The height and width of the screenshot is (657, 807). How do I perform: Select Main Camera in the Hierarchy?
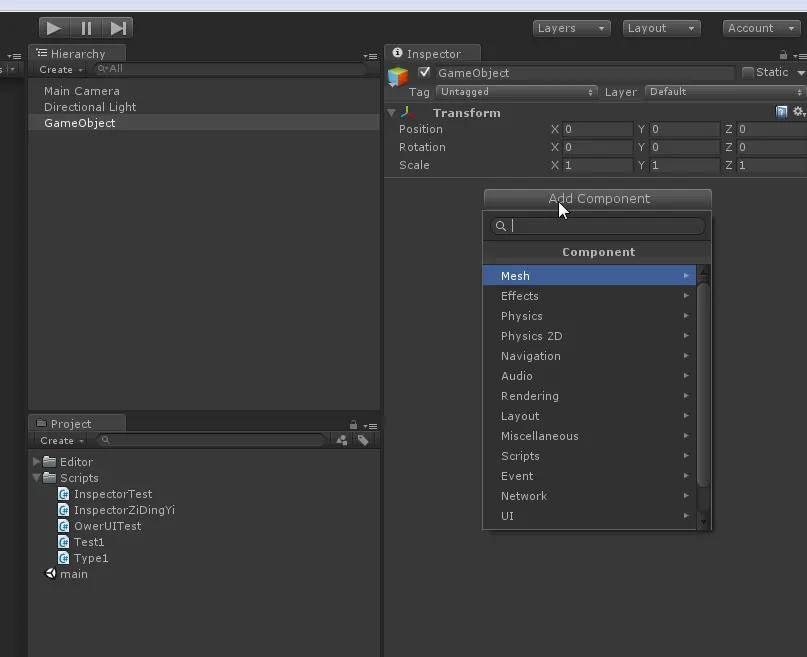pos(204,91)
